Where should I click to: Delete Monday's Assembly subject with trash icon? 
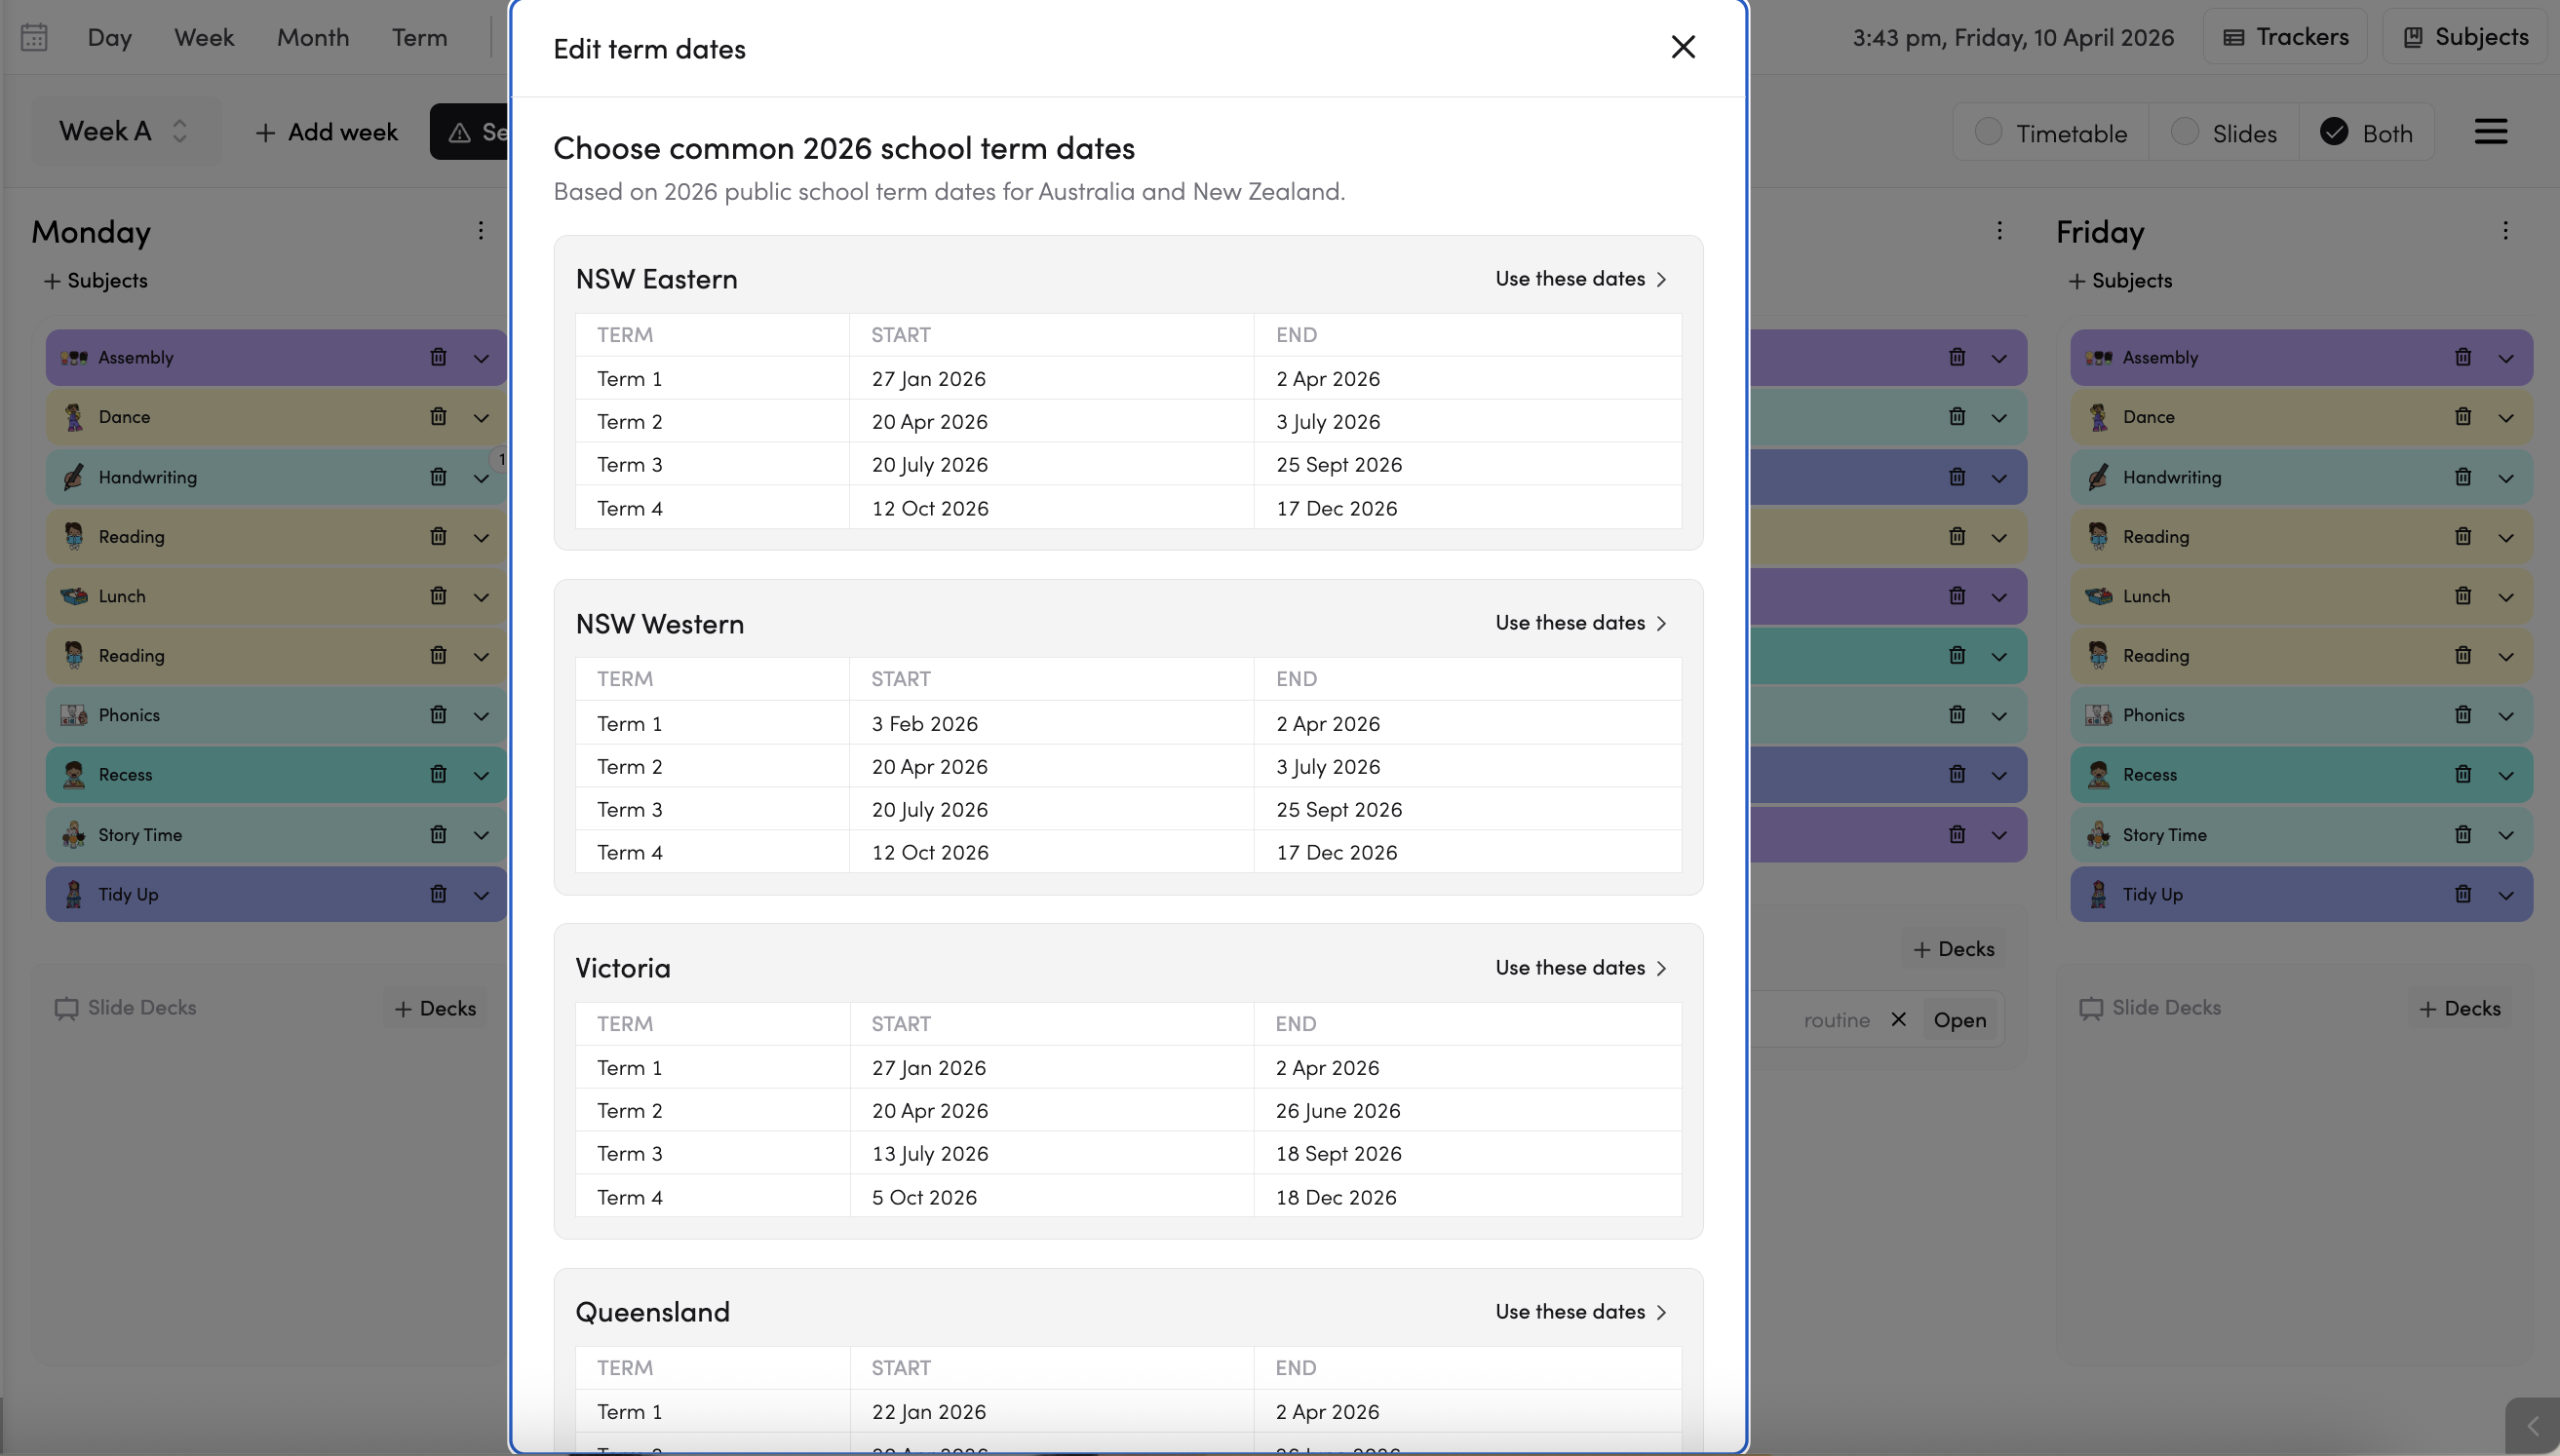(438, 357)
